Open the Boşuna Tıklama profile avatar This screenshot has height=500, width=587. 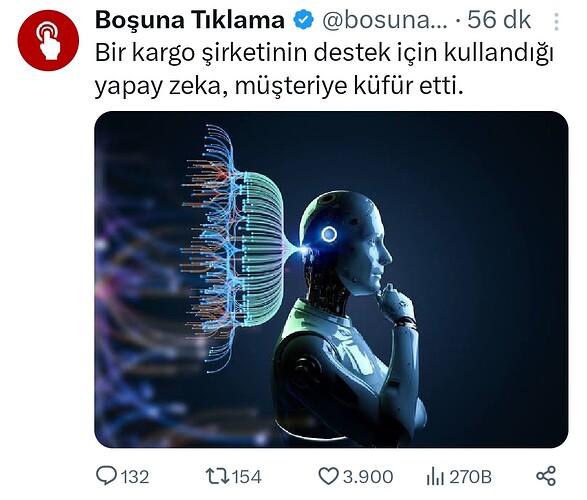(48, 40)
